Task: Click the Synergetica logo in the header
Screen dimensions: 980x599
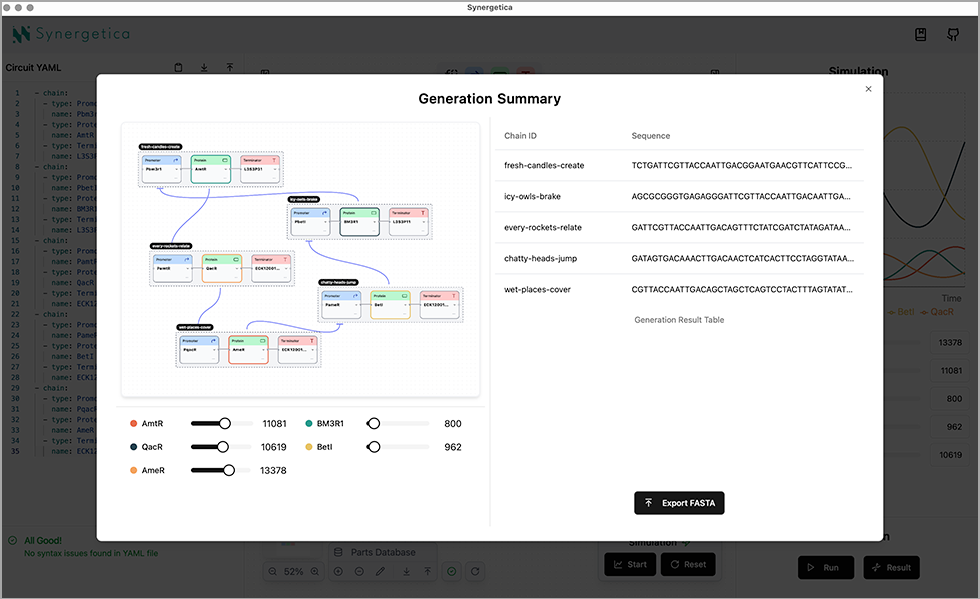Action: pos(71,34)
